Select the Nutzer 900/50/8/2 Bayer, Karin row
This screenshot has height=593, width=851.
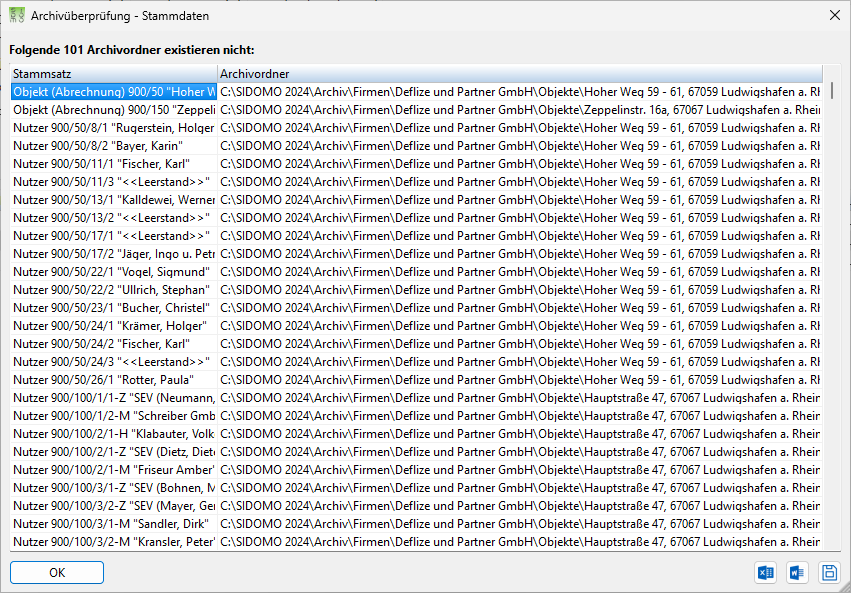[416, 146]
